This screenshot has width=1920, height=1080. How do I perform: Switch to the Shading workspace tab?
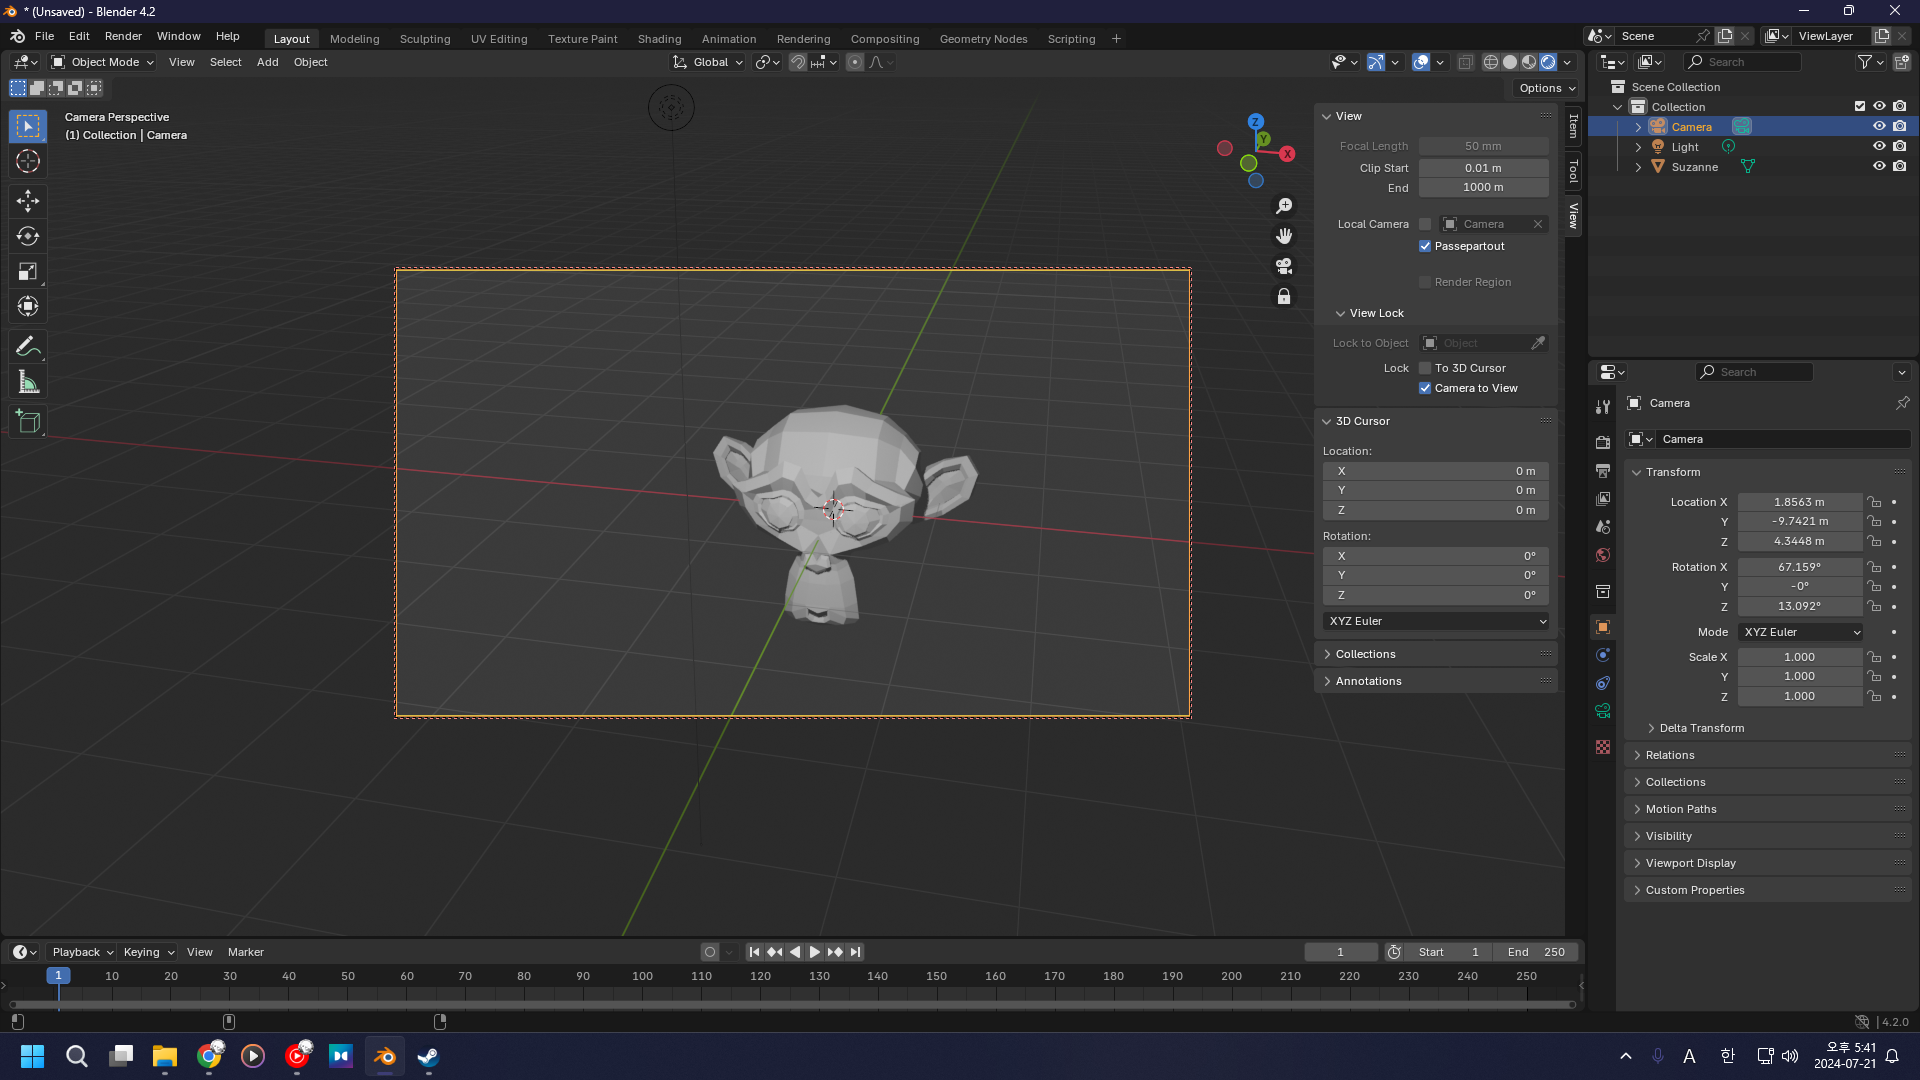tap(659, 39)
